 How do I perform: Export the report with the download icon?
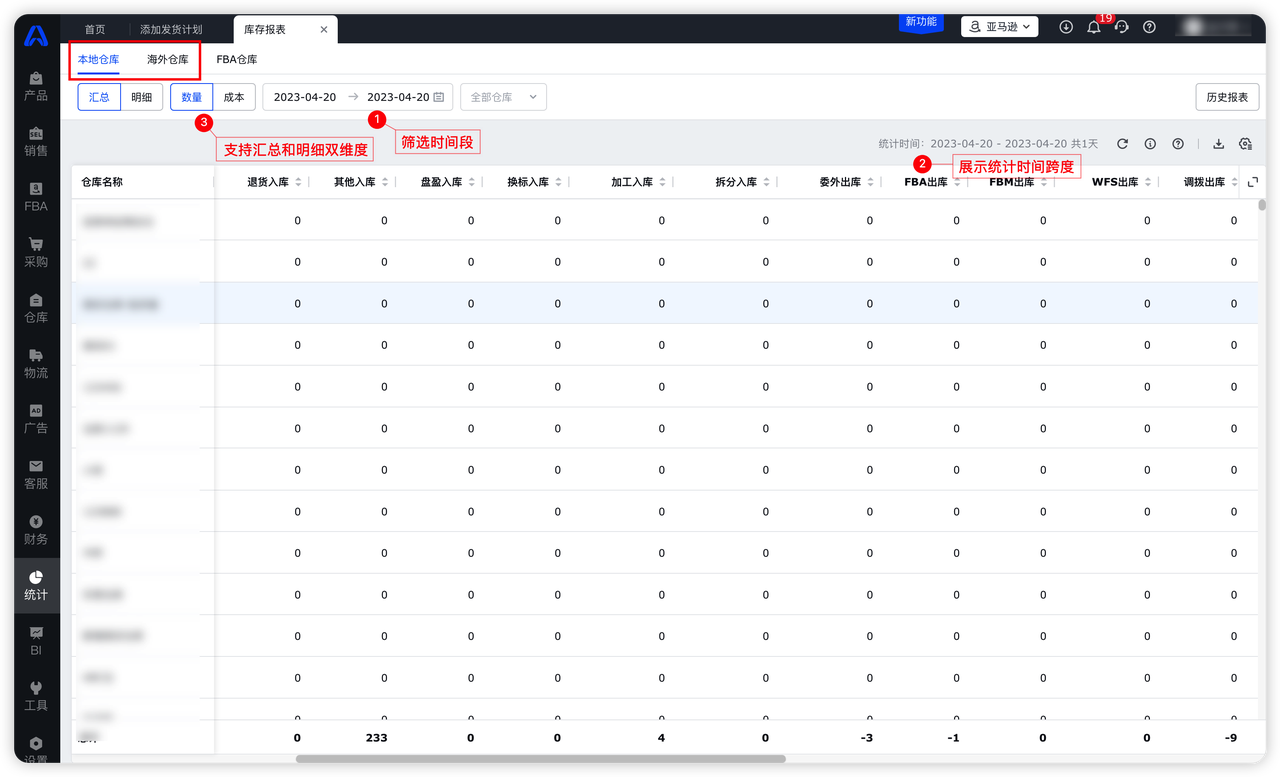[x=1219, y=144]
